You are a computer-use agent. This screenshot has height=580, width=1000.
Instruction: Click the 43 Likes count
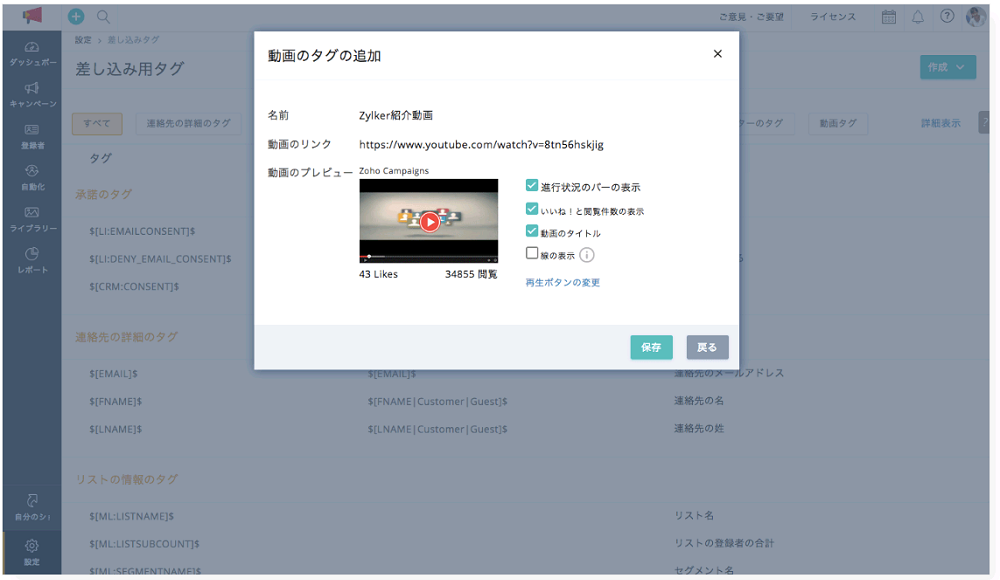(378, 274)
